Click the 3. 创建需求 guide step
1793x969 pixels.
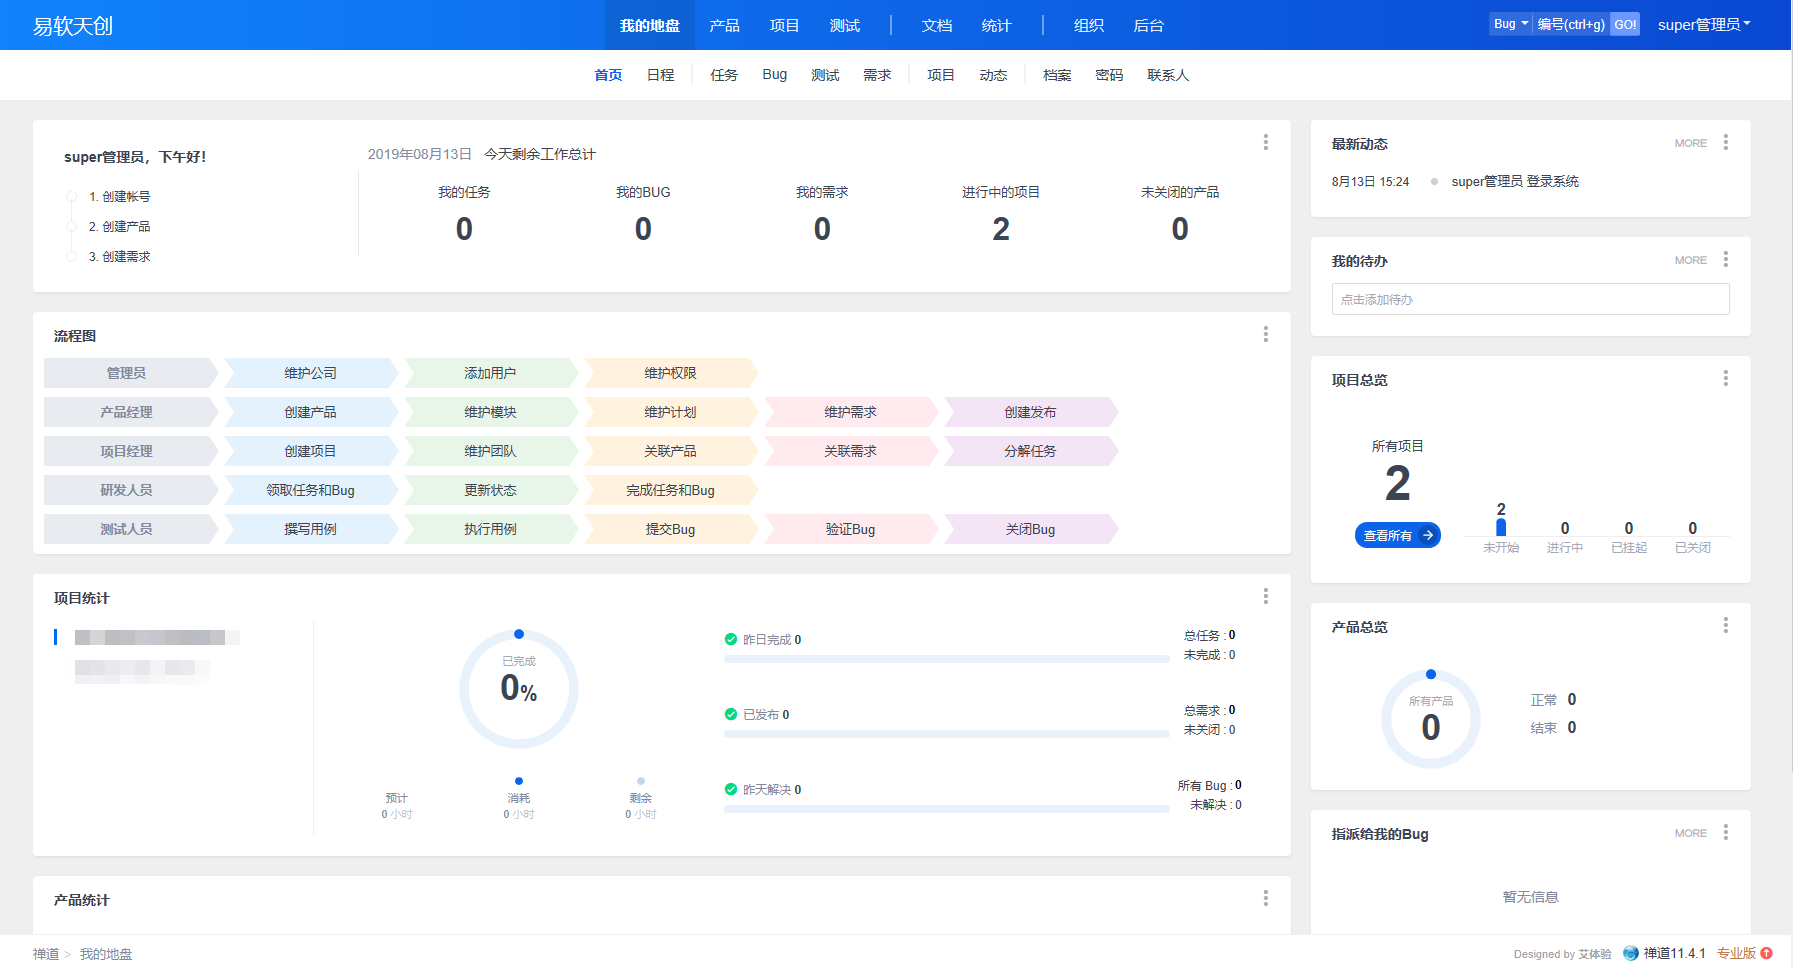pyautogui.click(x=120, y=257)
